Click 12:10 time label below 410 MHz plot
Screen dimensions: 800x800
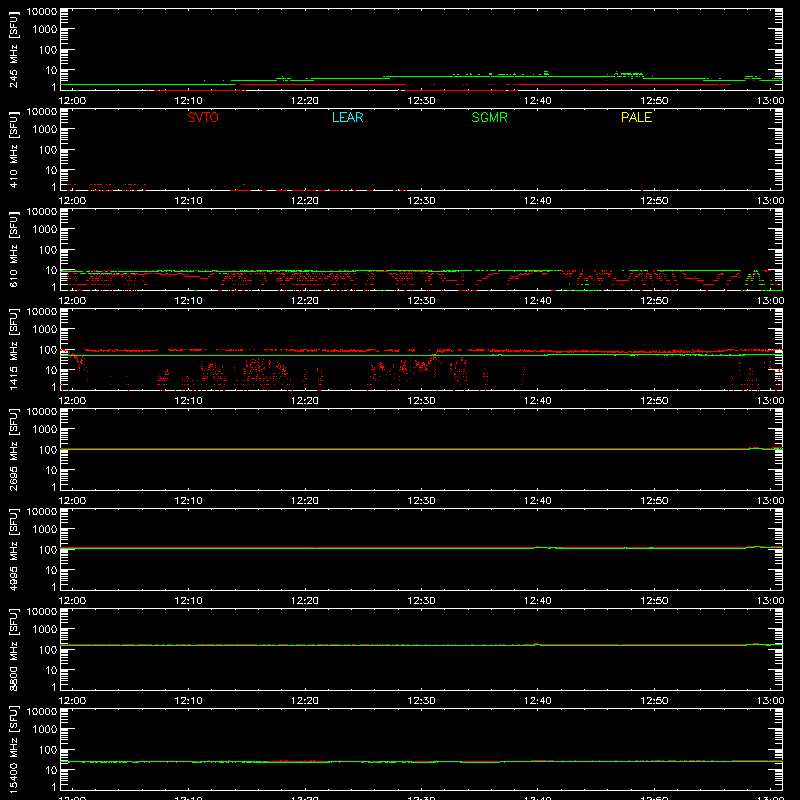(x=188, y=201)
